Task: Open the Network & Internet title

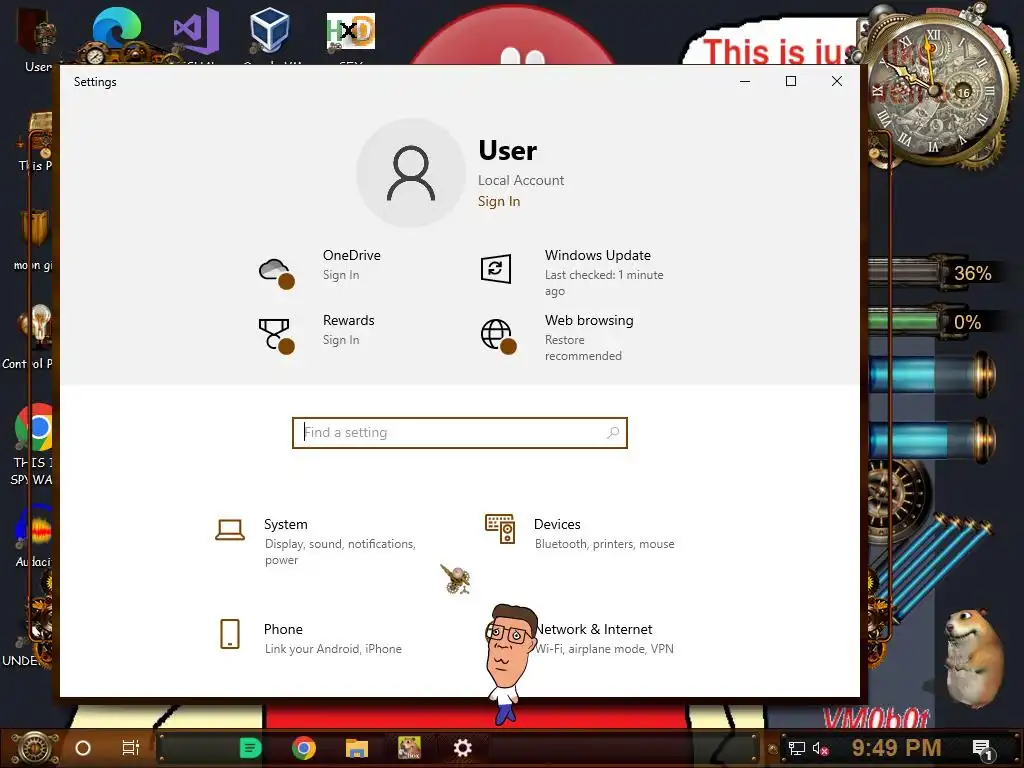Action: [x=594, y=629]
